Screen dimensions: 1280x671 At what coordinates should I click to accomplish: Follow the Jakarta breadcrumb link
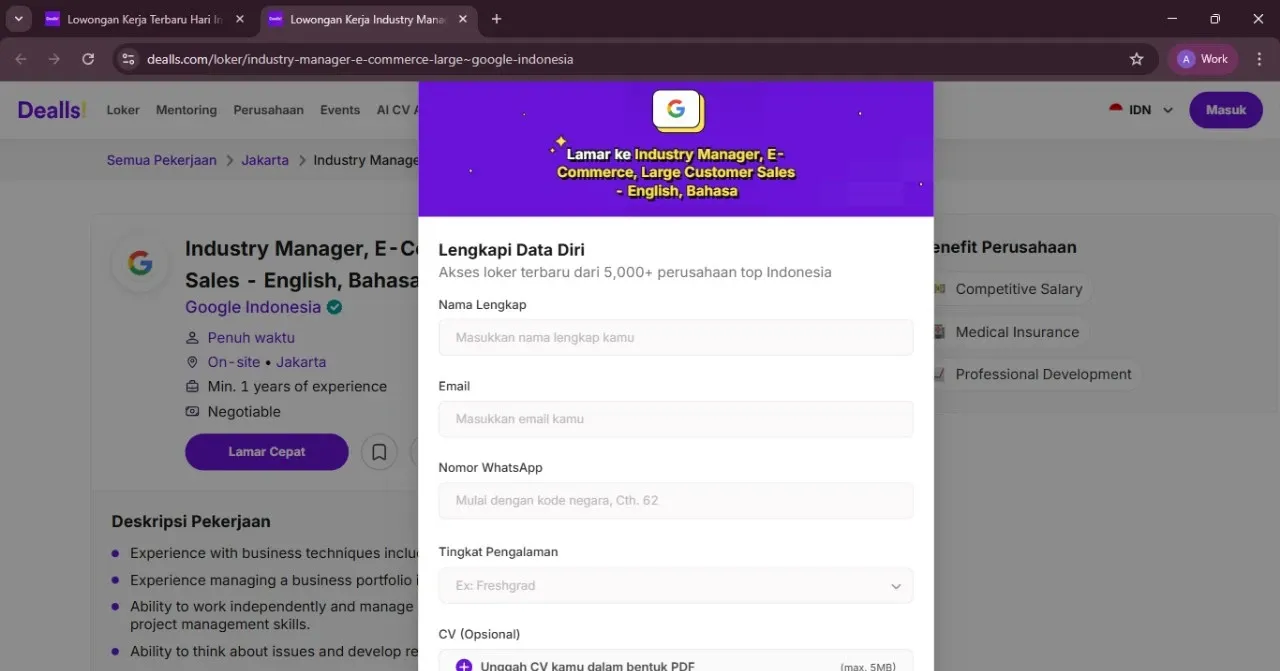click(265, 160)
